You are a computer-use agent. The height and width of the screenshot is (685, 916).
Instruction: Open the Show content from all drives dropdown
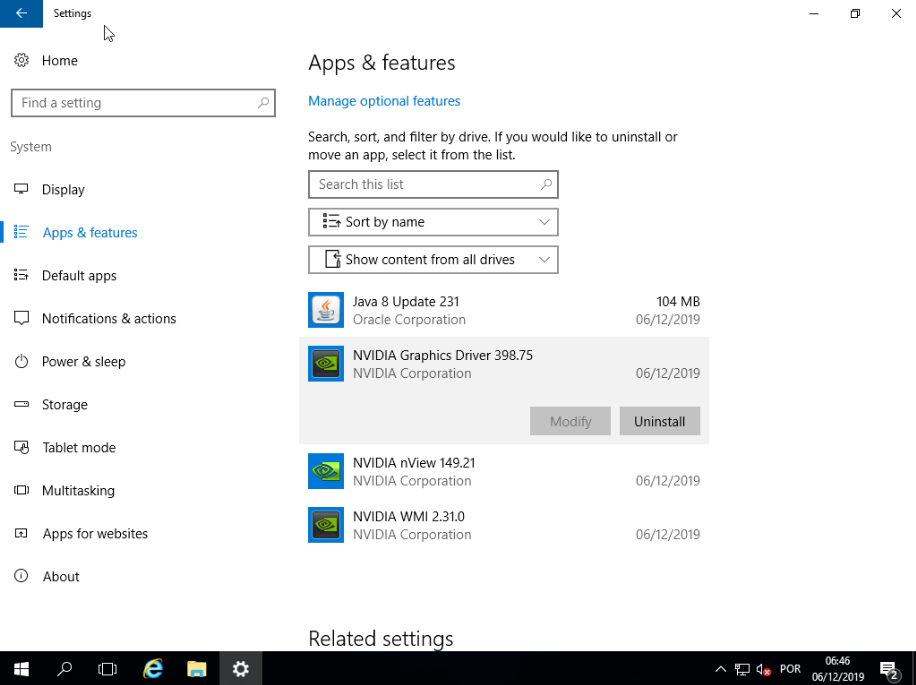(x=433, y=260)
